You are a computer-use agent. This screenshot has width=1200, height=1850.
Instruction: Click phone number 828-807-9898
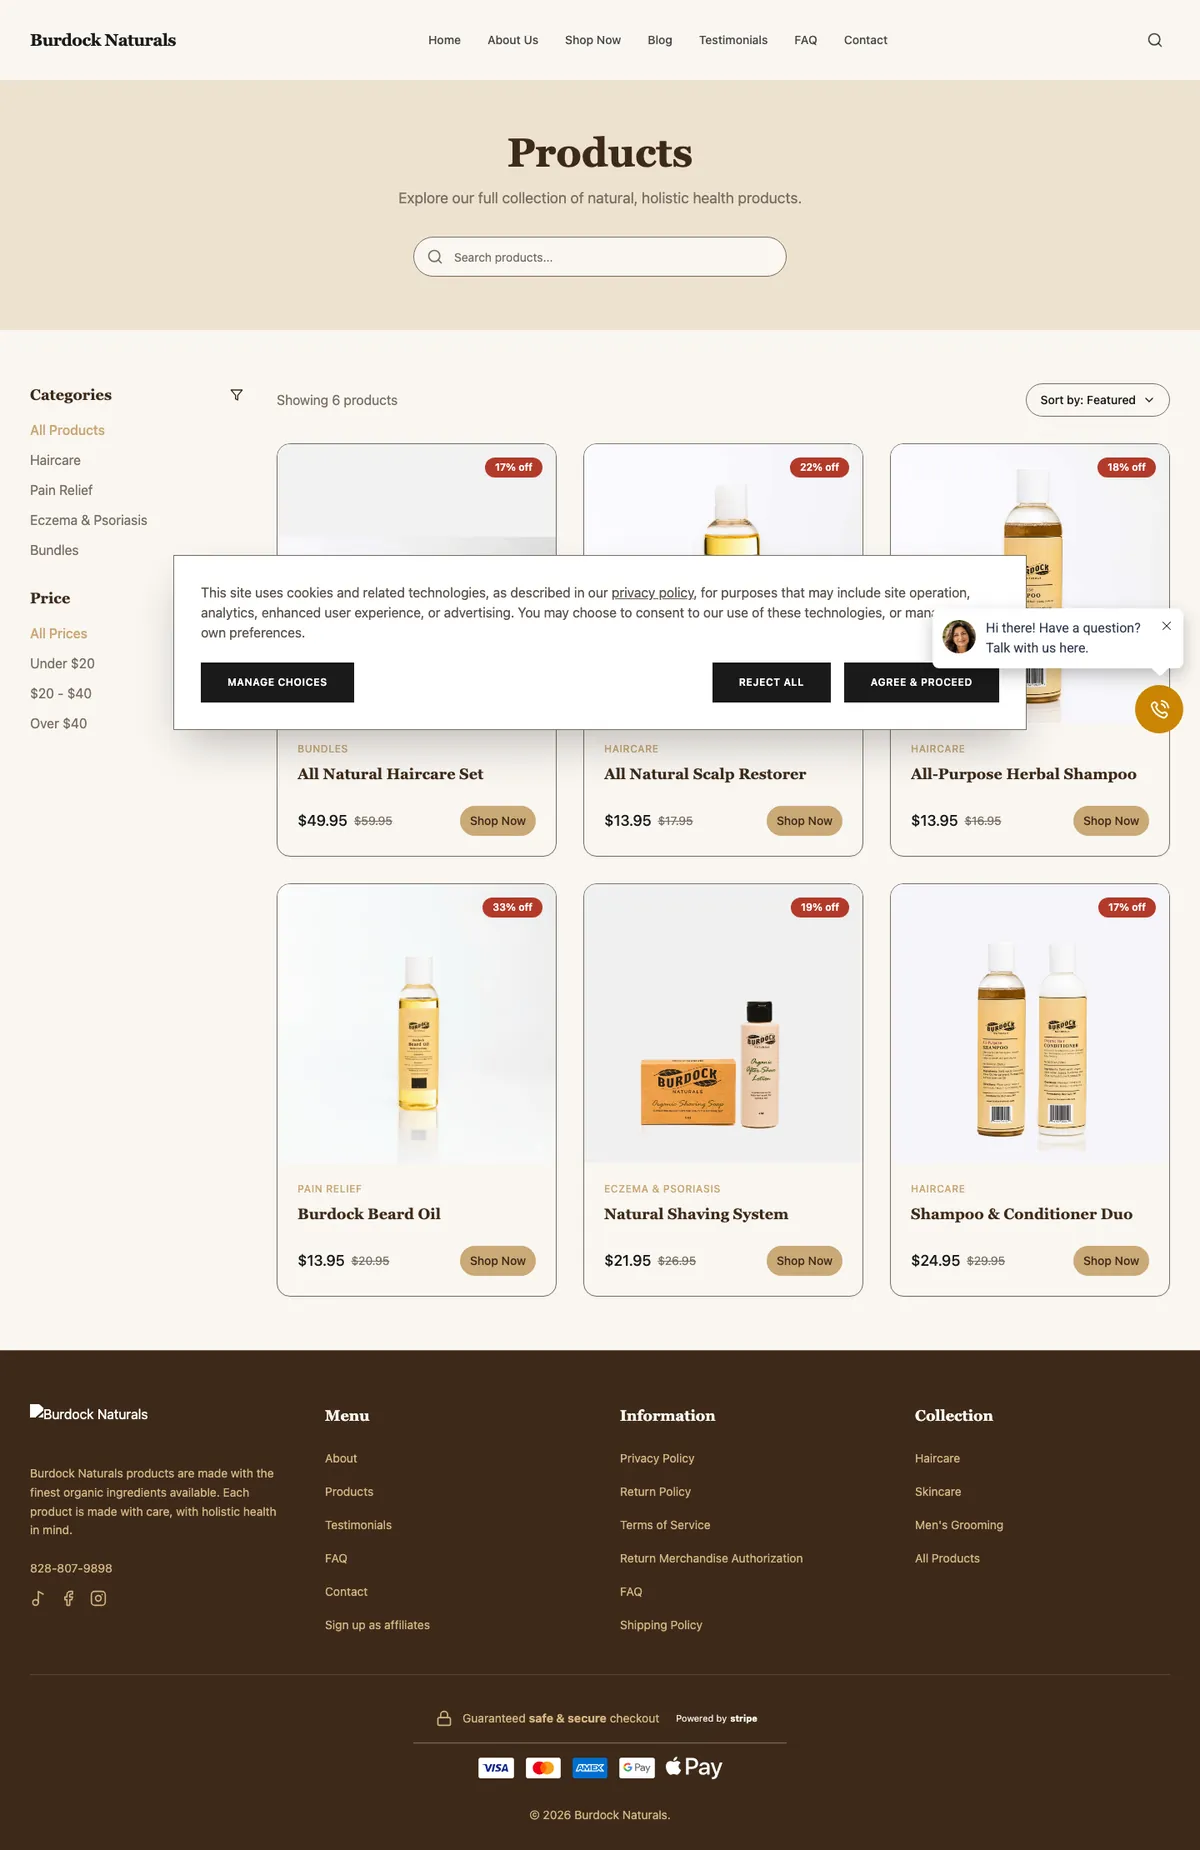point(71,1568)
